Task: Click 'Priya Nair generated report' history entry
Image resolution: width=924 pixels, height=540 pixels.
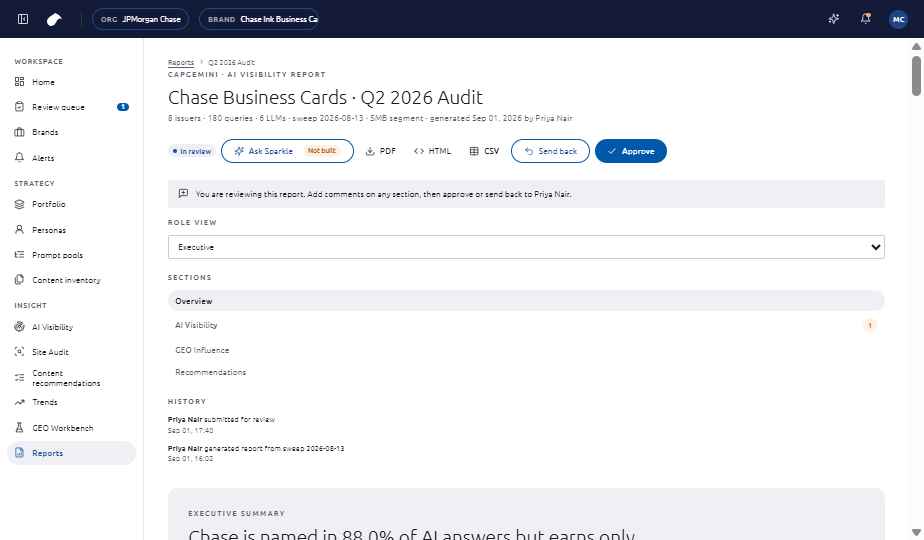Action: pos(256,453)
